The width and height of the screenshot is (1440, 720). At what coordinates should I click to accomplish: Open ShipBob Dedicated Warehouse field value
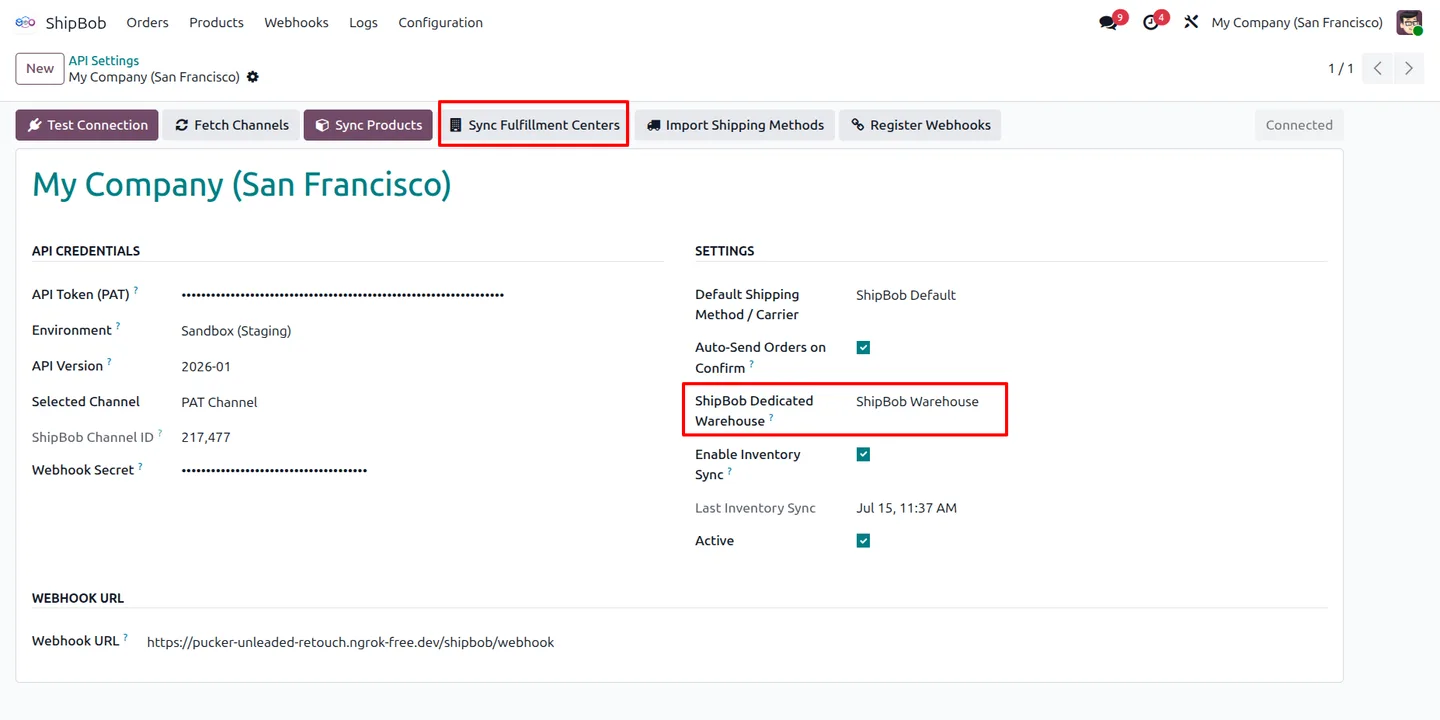click(917, 401)
